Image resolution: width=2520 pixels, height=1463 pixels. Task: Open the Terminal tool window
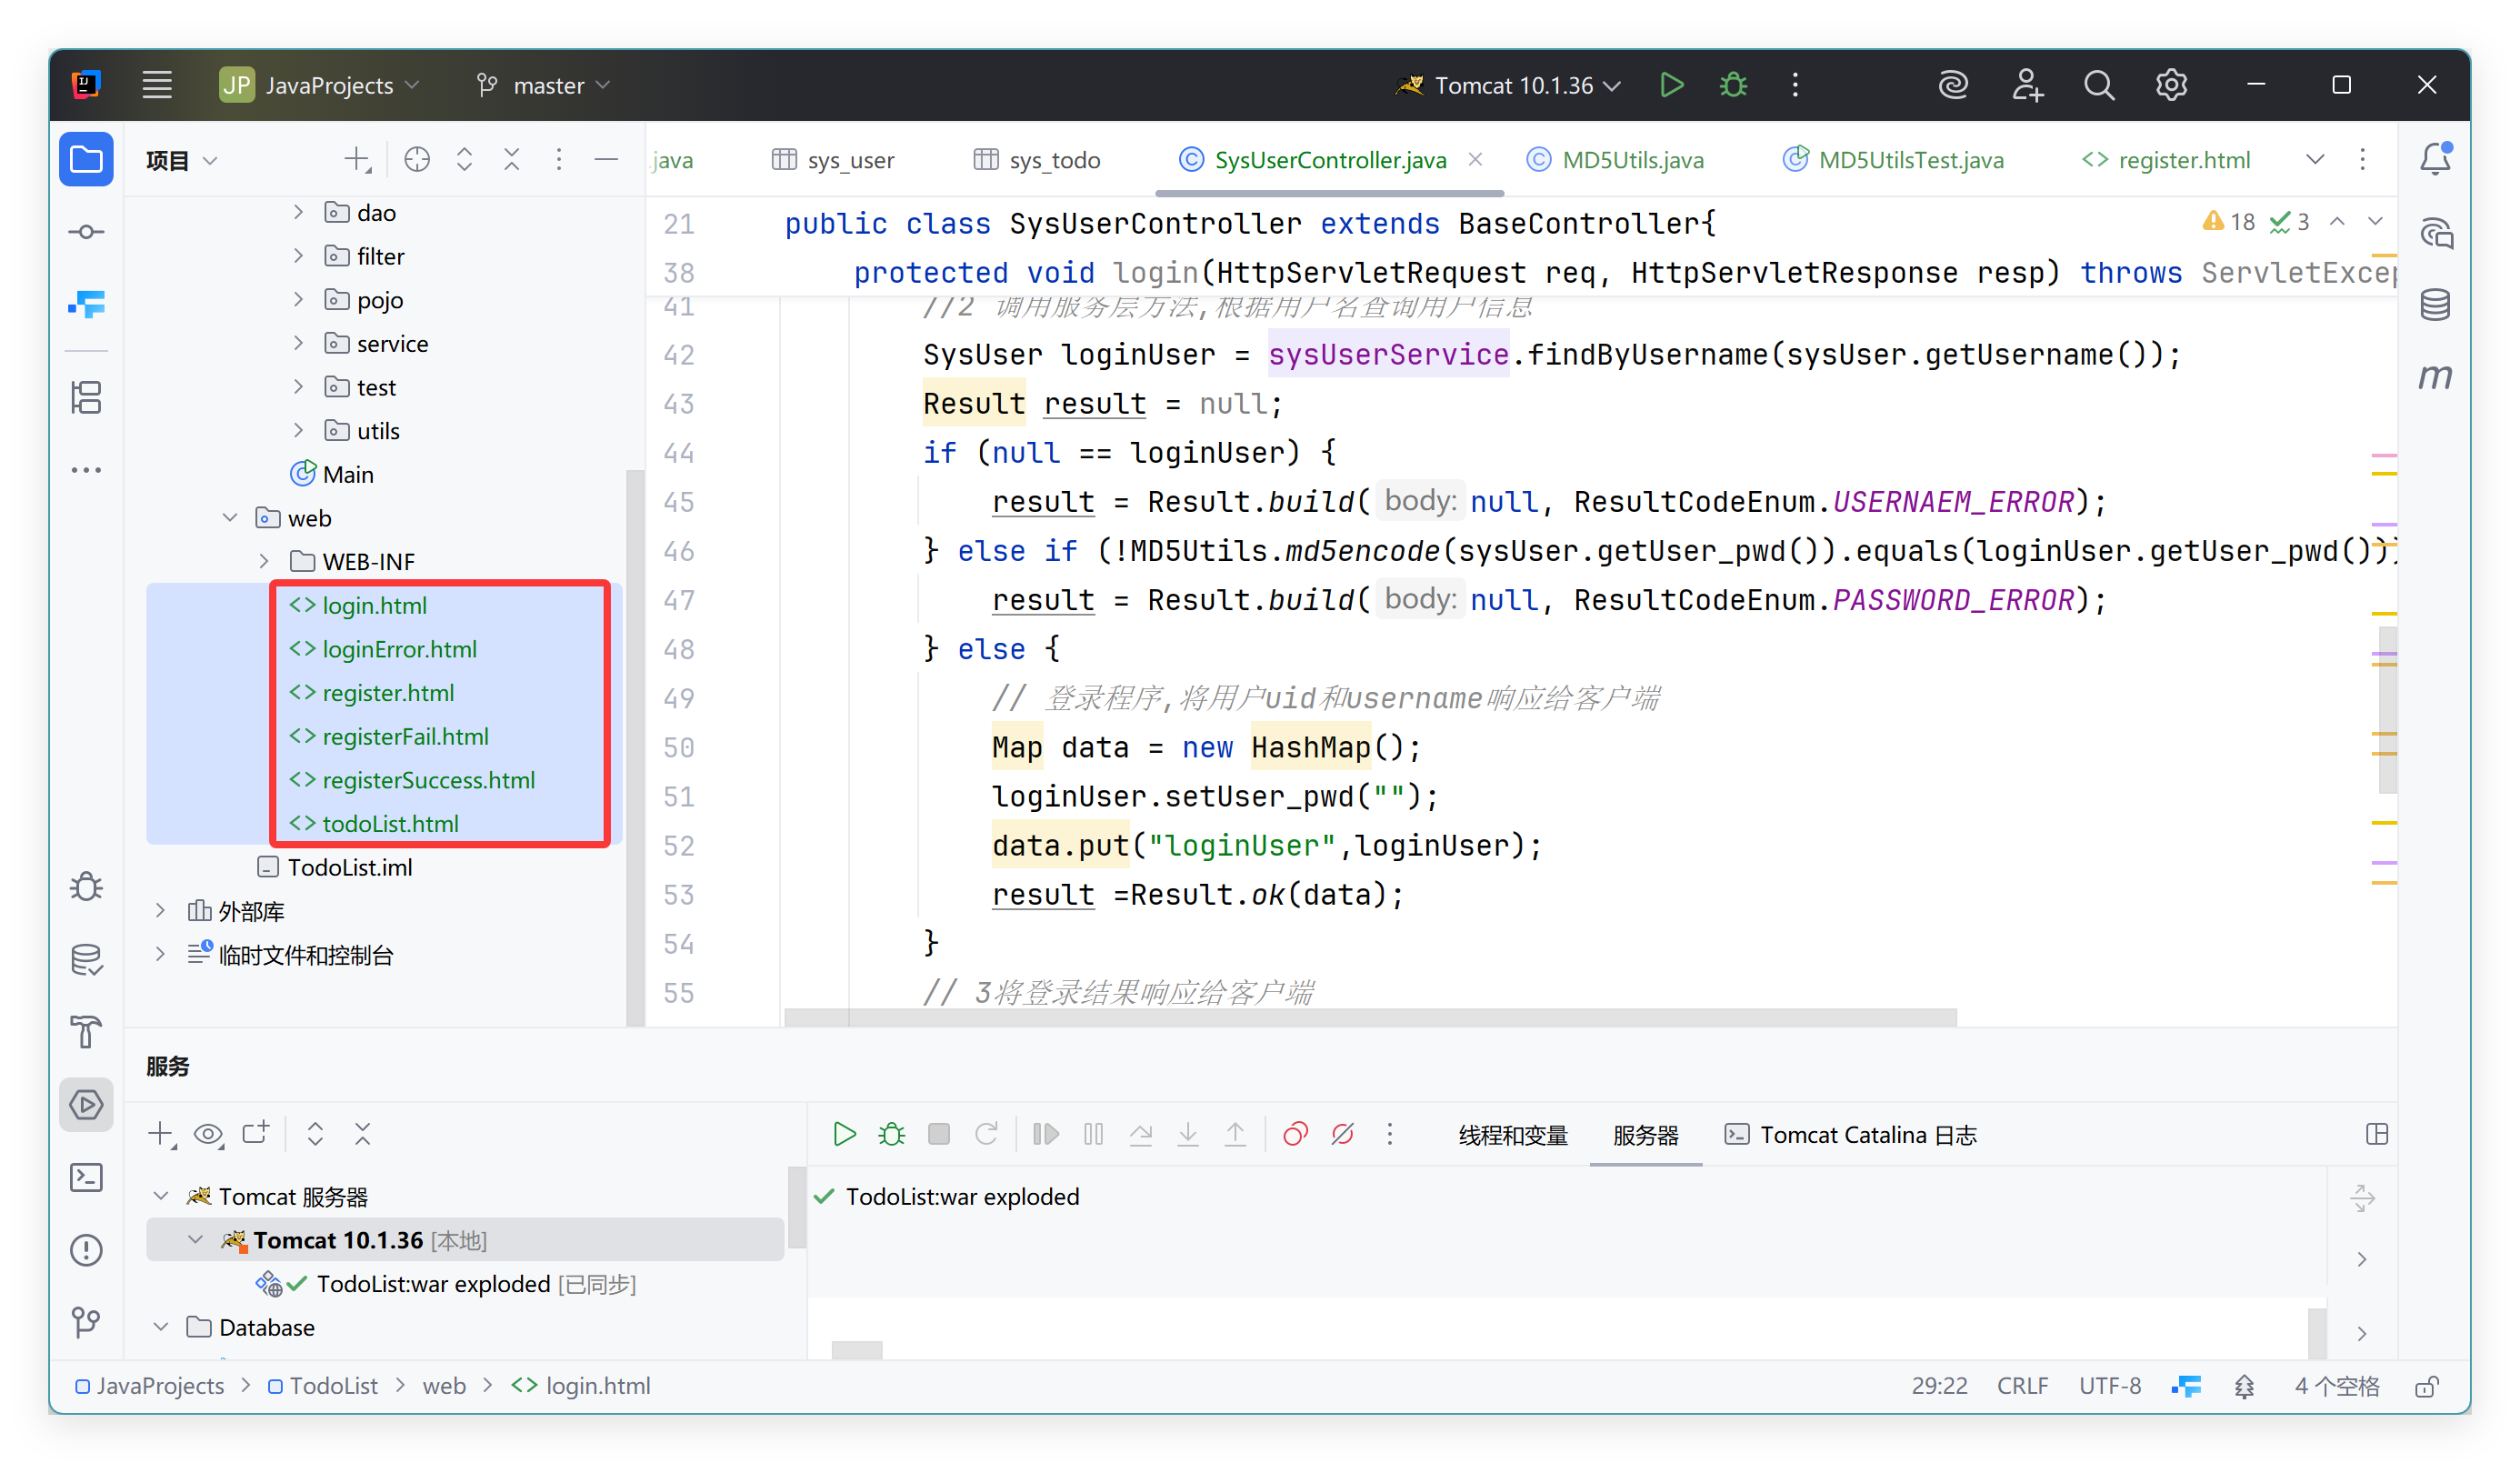pyautogui.click(x=86, y=1178)
